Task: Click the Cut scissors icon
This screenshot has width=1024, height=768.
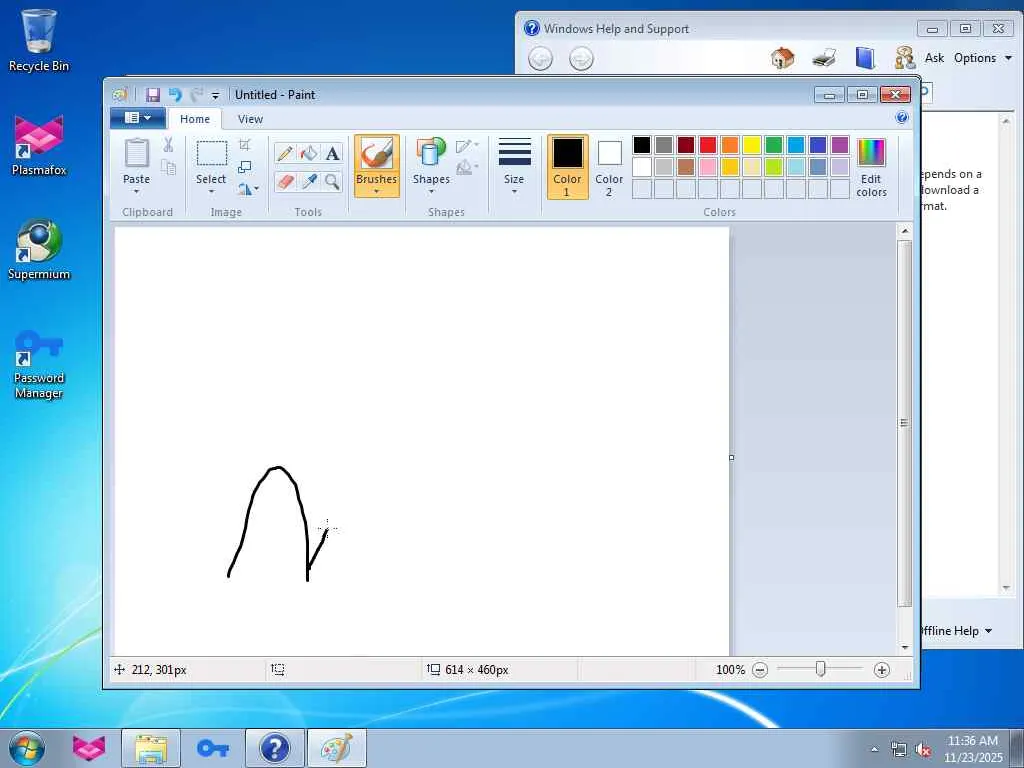Action: pos(168,145)
